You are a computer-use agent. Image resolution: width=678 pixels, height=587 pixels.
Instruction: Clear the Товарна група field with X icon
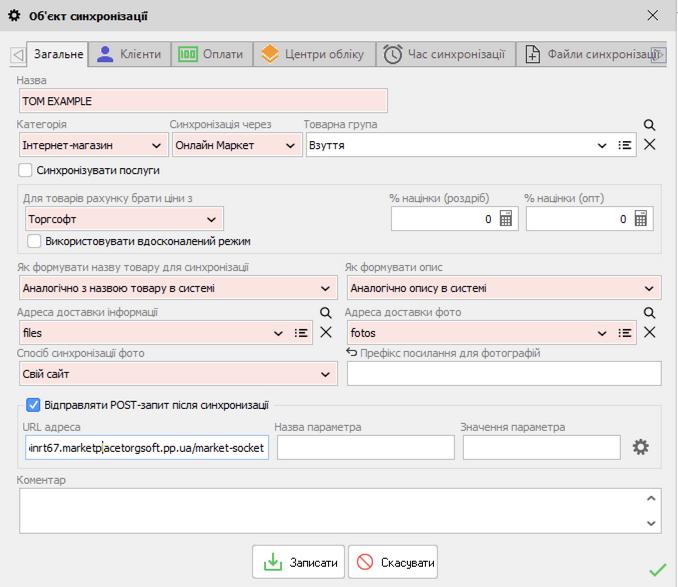tap(649, 145)
